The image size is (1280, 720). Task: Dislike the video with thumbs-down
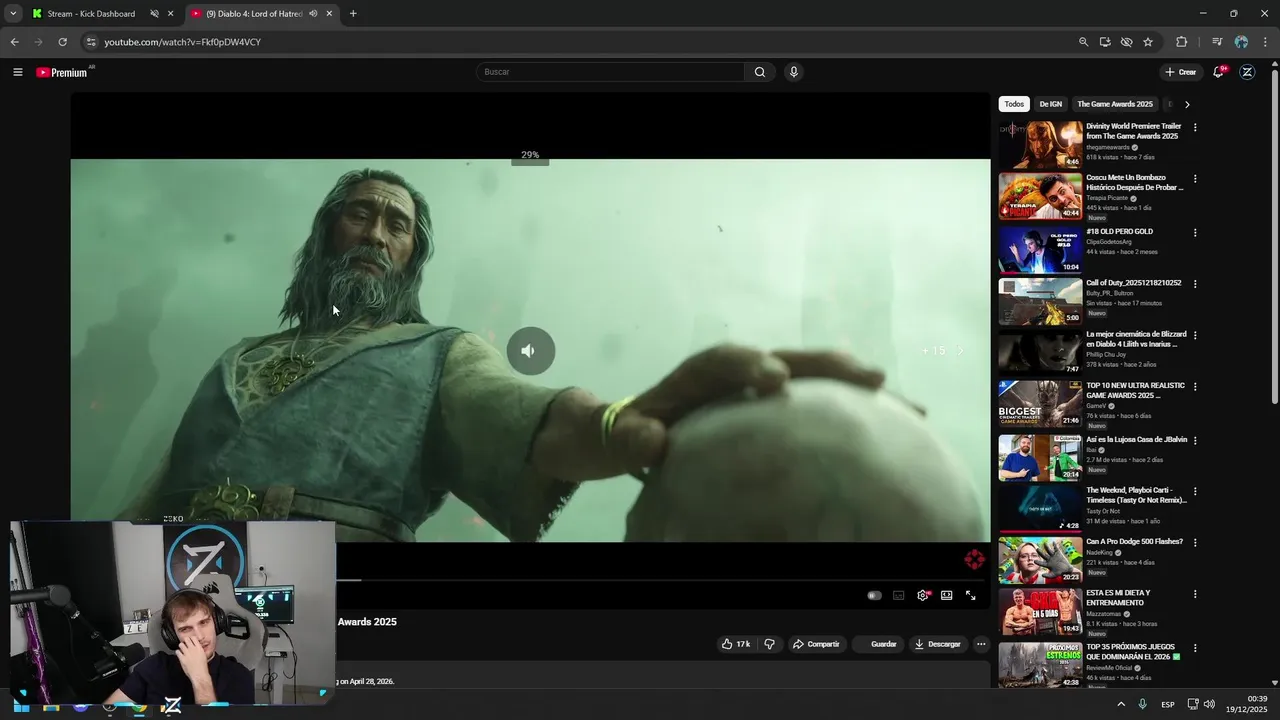click(x=769, y=644)
